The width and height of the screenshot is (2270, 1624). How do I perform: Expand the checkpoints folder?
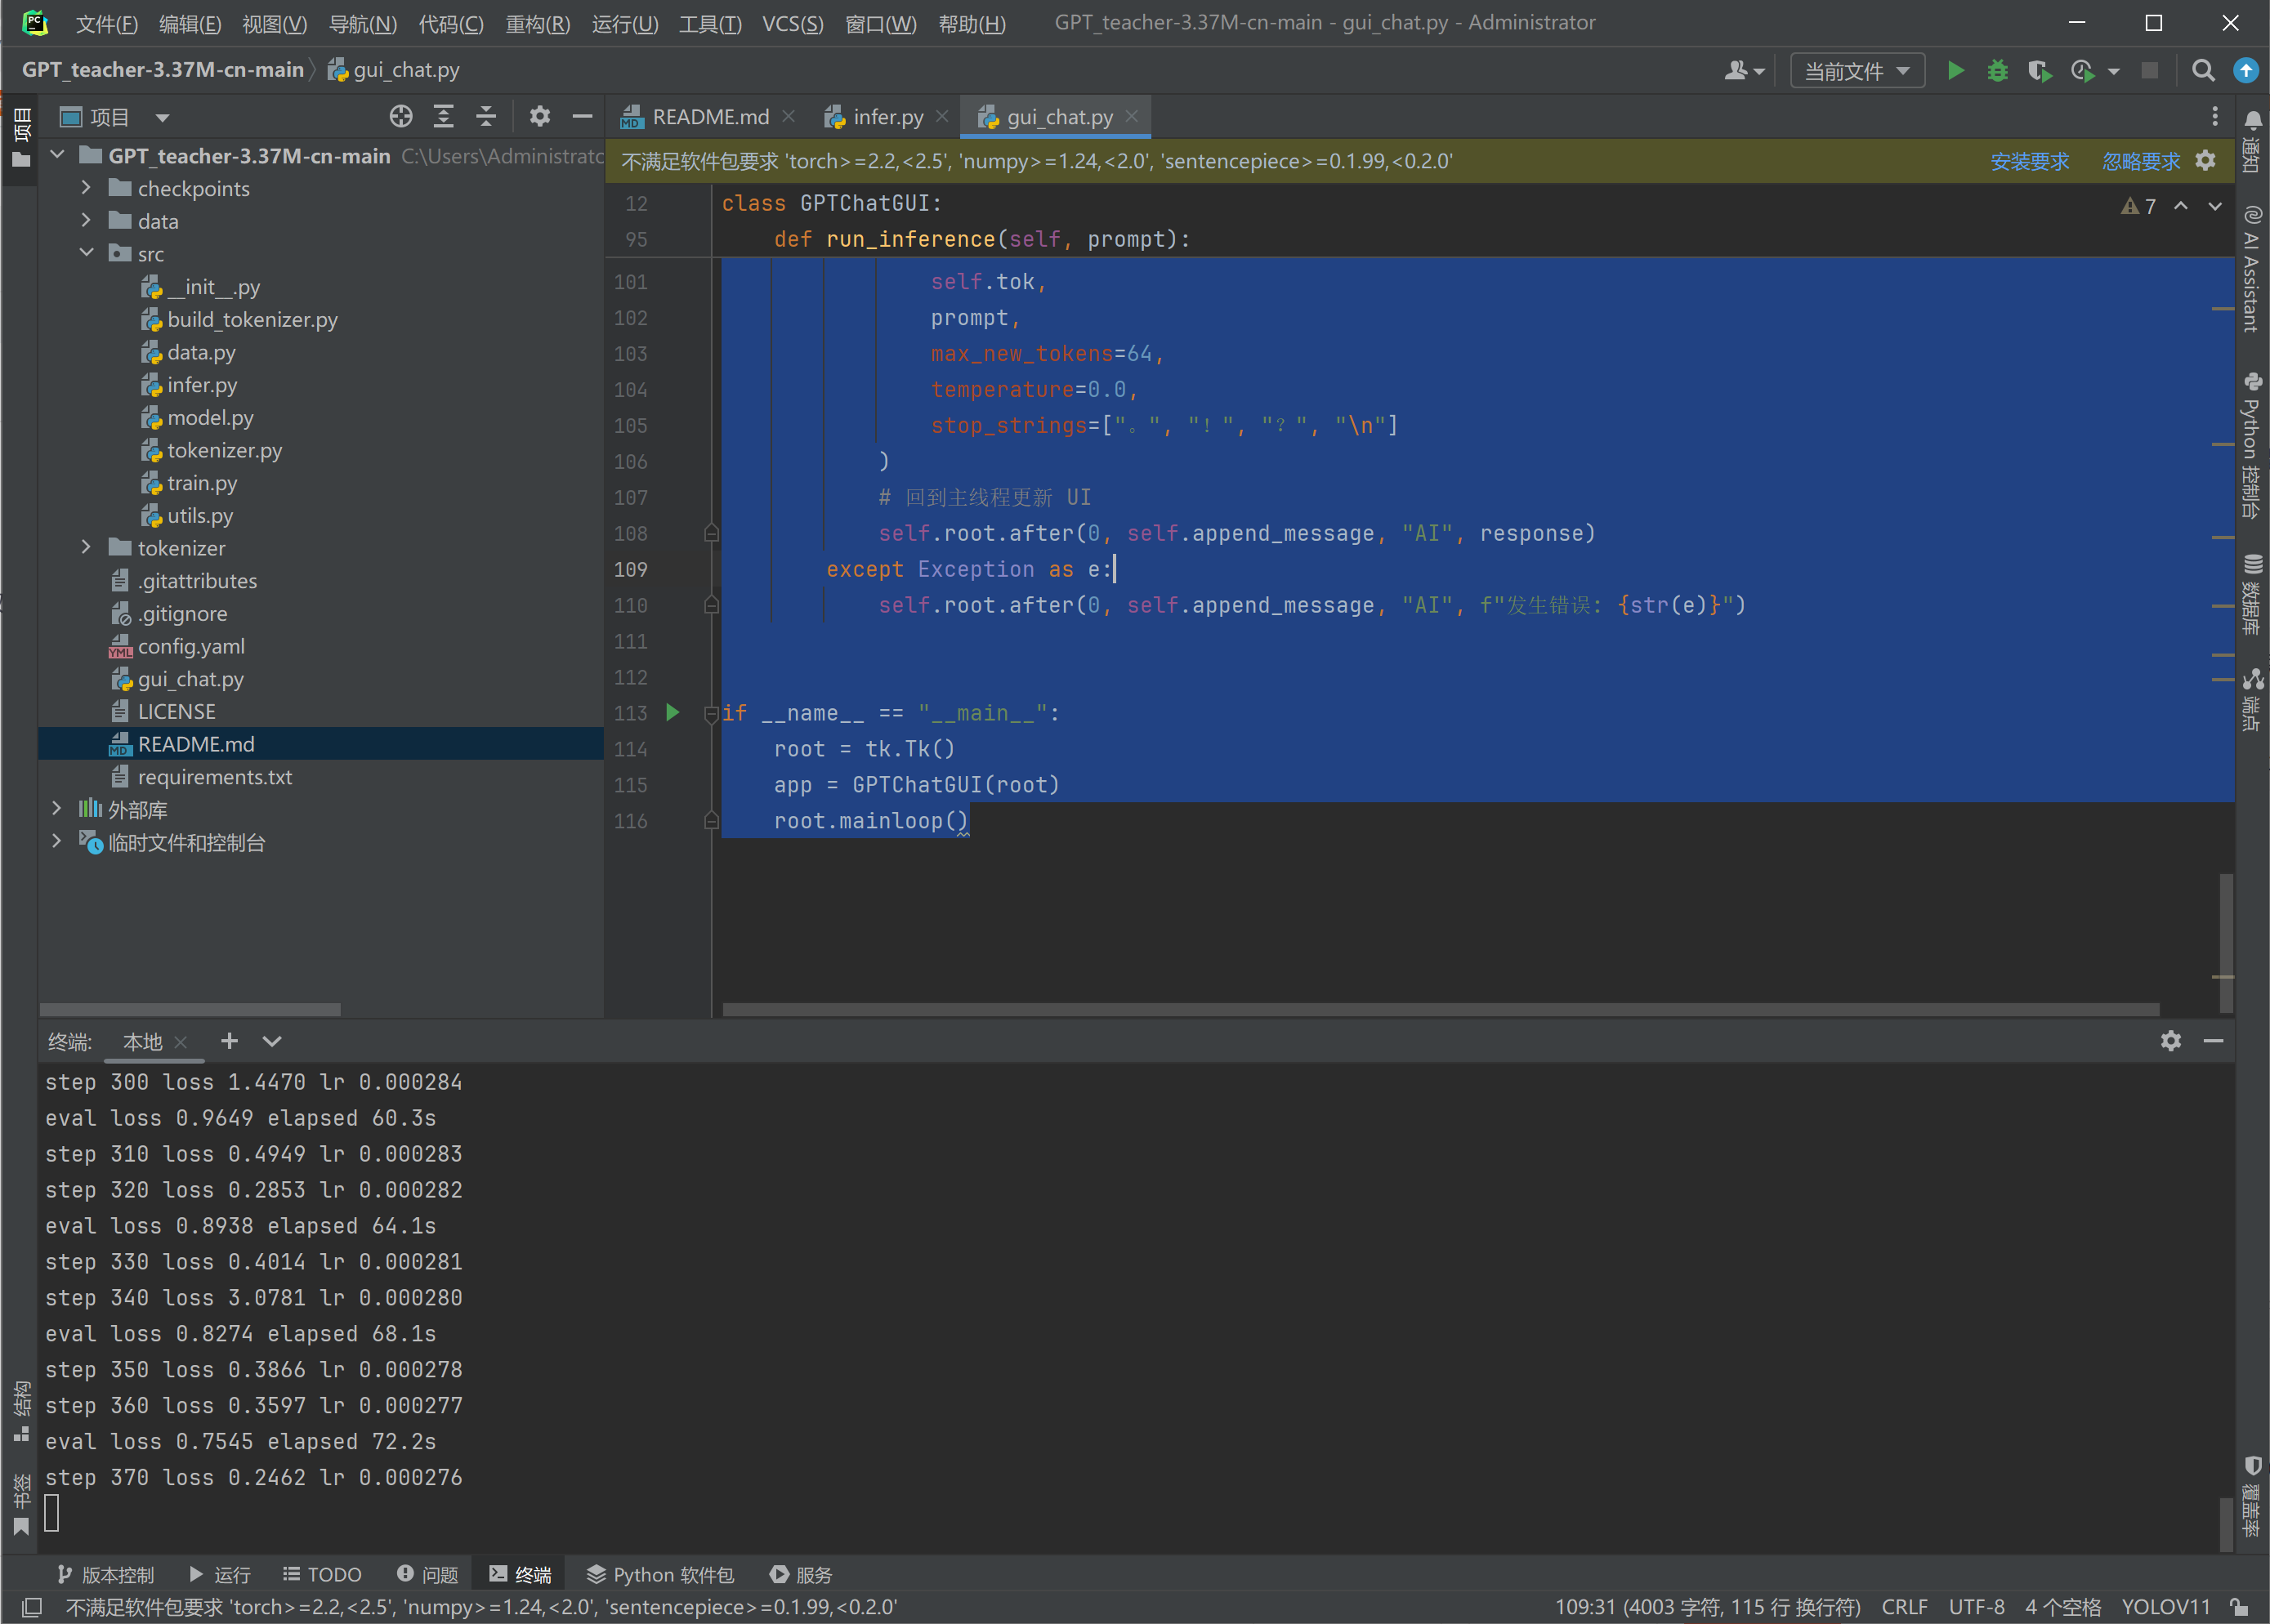pos(86,188)
